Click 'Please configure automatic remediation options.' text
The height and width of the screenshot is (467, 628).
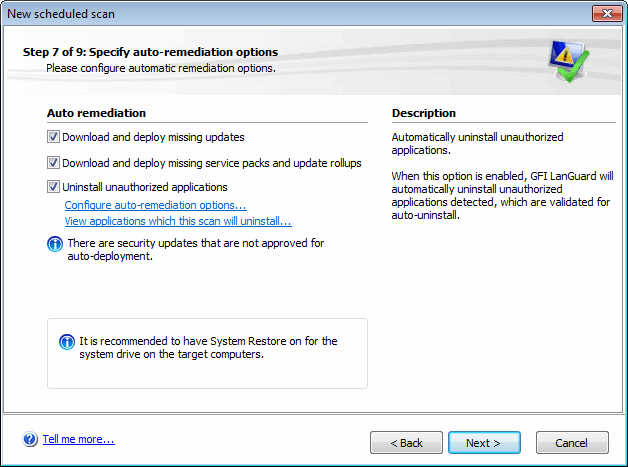pyautogui.click(x=161, y=68)
